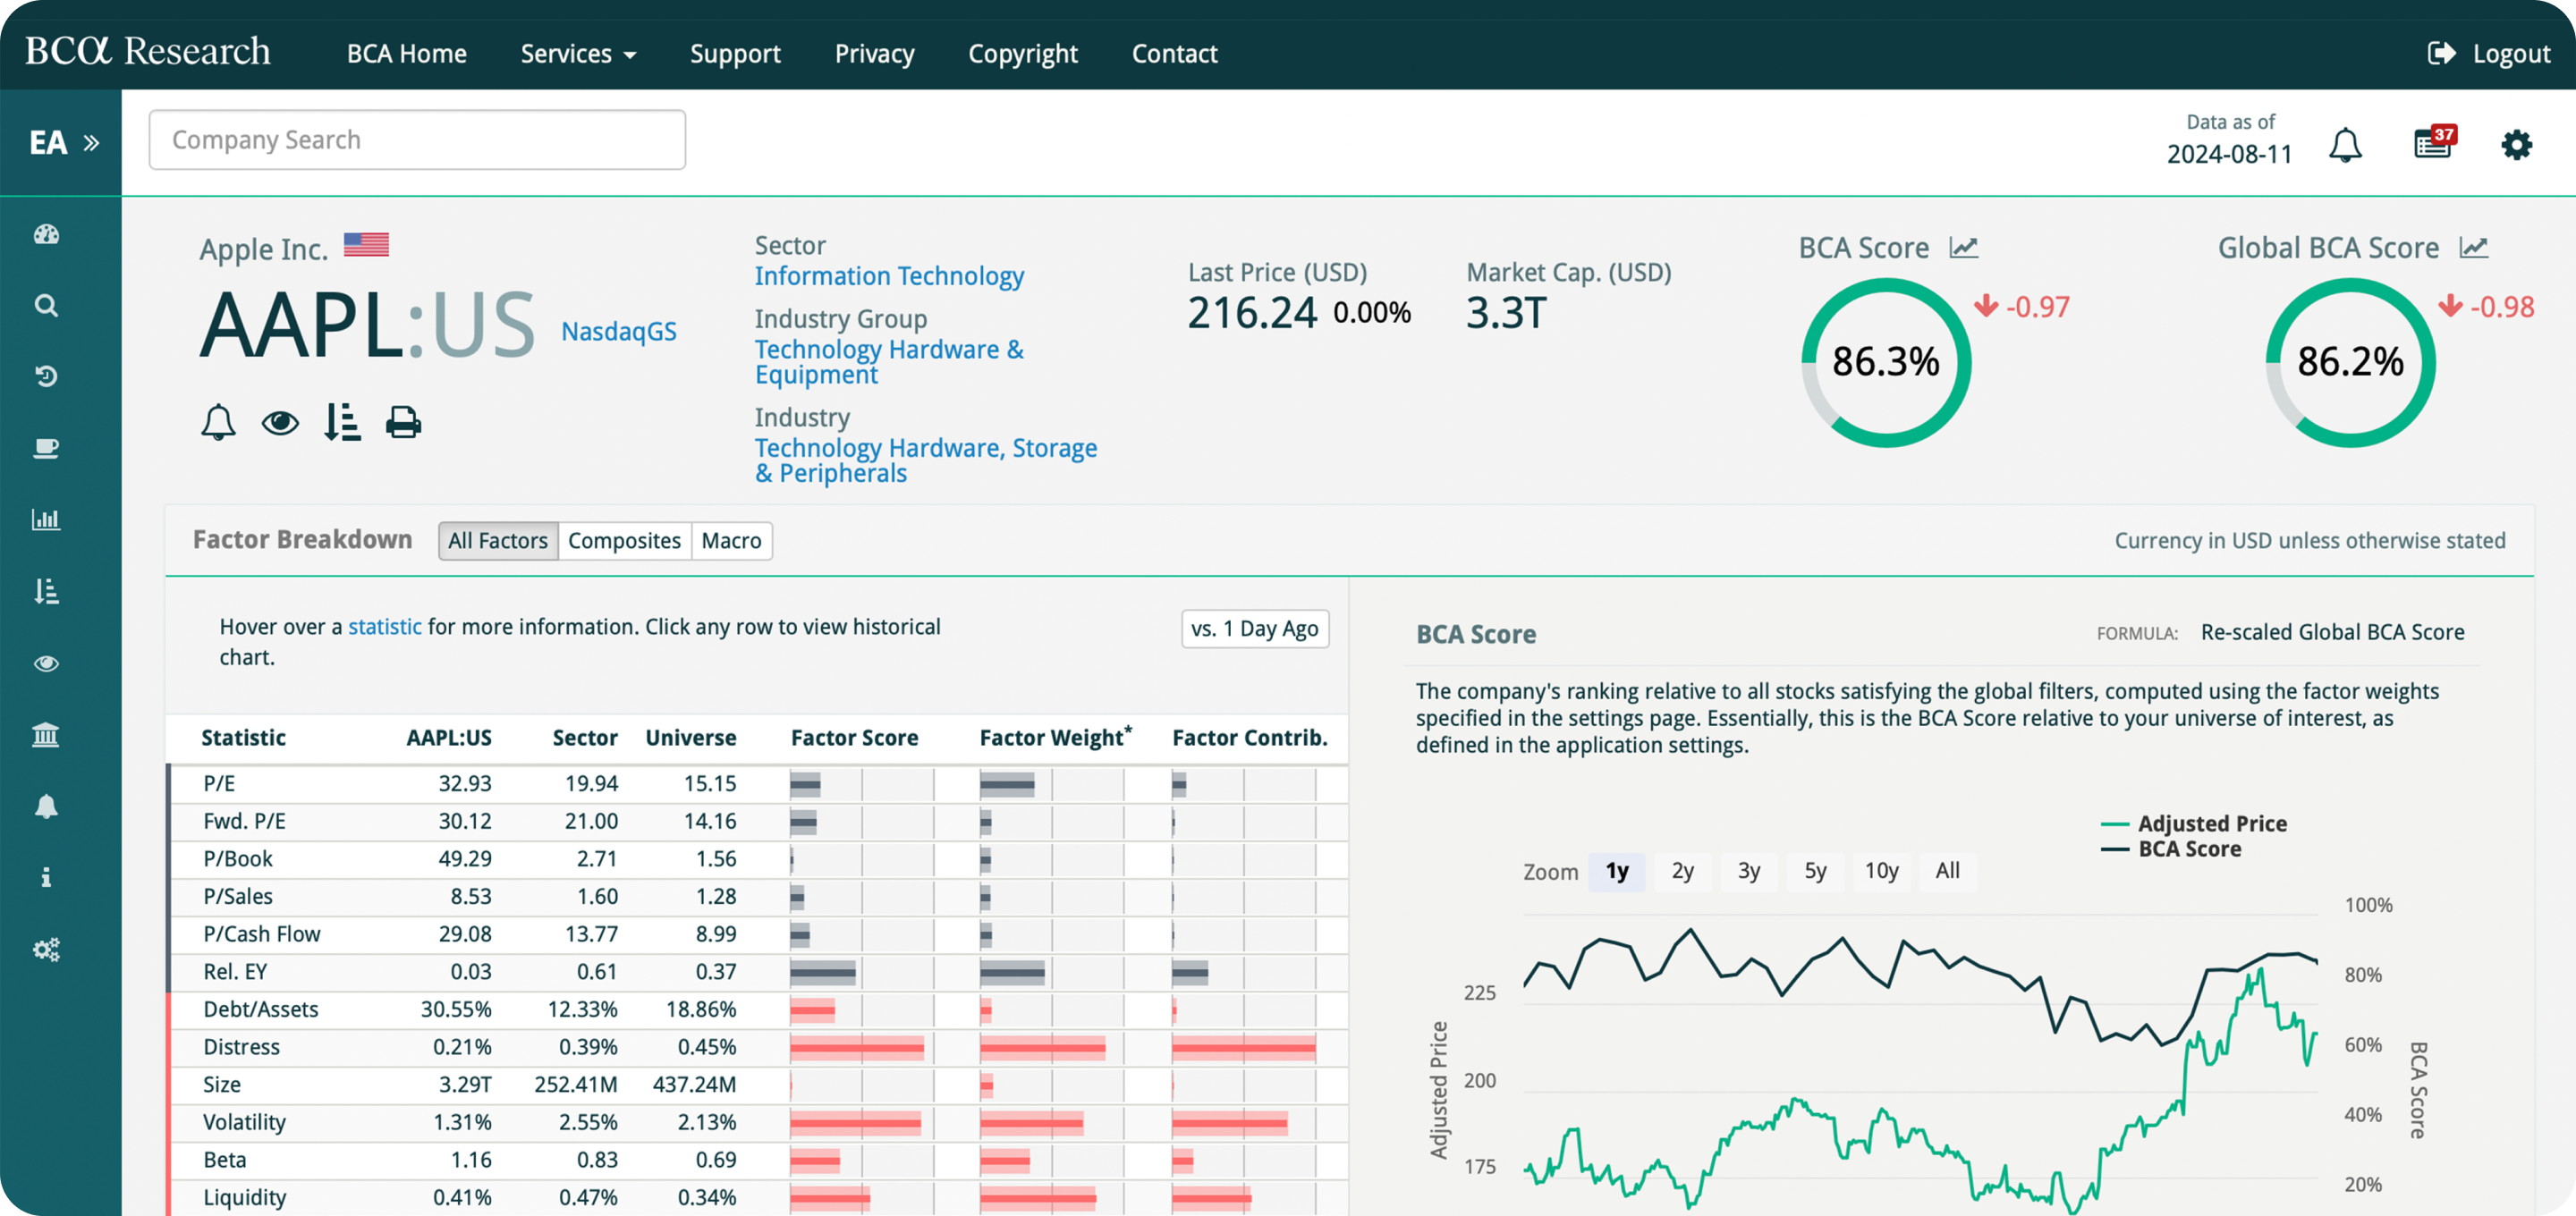This screenshot has height=1216, width=2576.
Task: Click the coffee cup icon in the sidebar
Action: point(46,448)
